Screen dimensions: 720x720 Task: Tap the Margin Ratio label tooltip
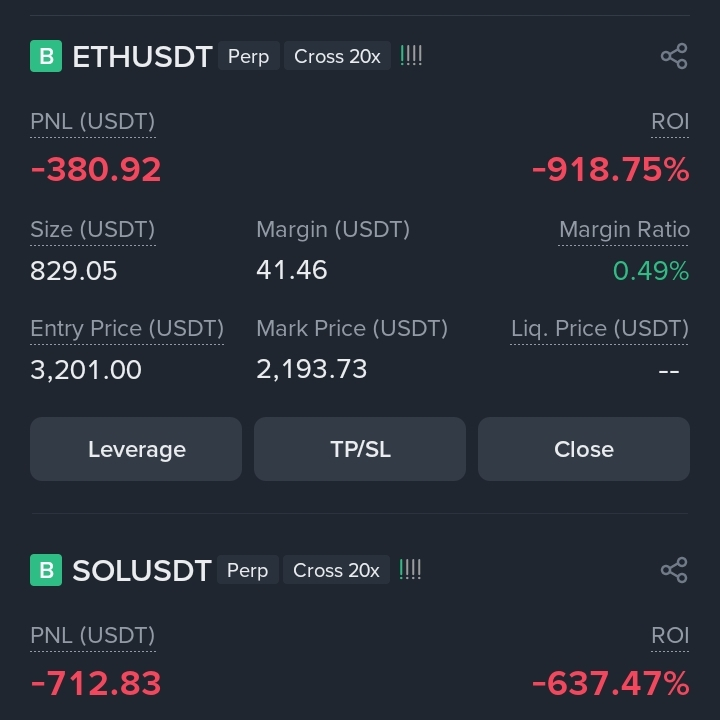coord(624,230)
